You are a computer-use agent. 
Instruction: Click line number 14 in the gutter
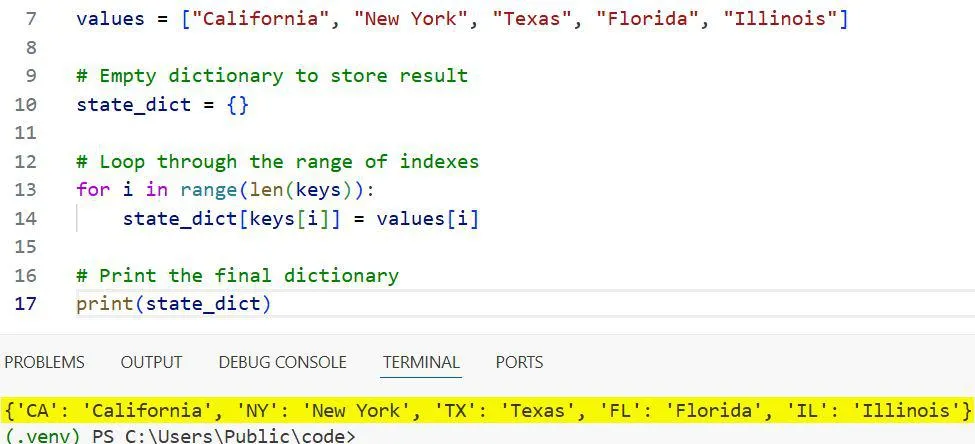click(26, 218)
